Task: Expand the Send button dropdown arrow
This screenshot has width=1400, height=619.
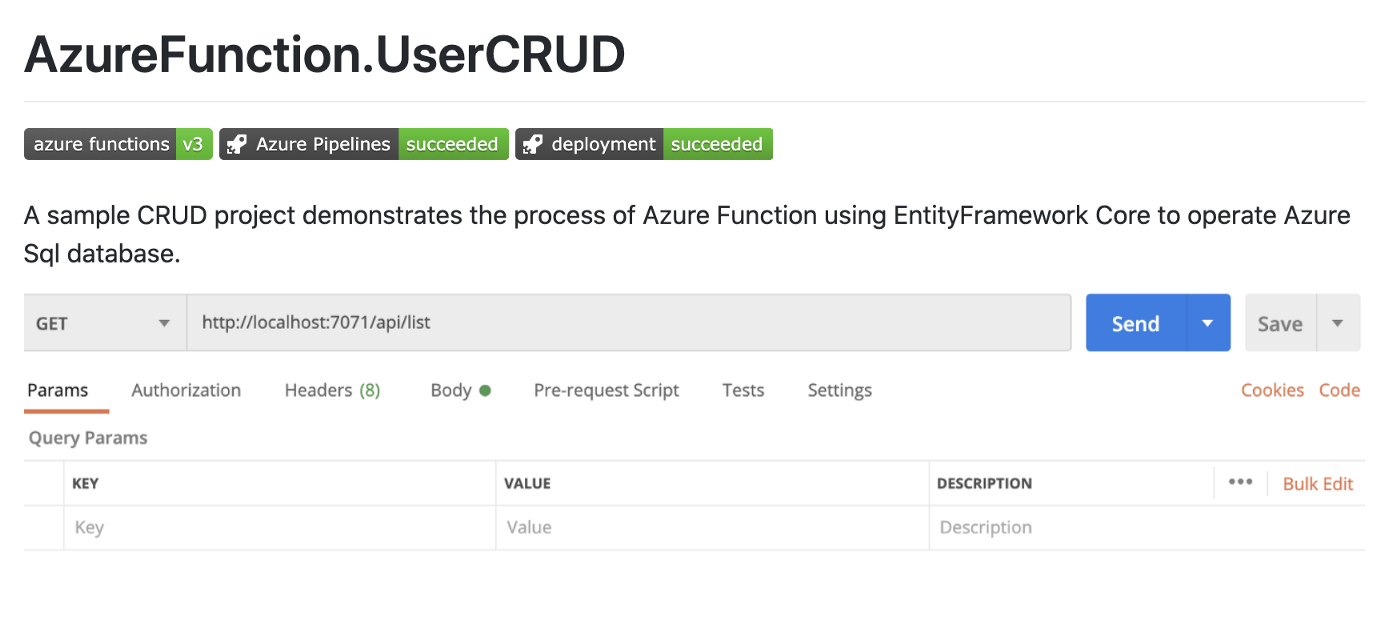Action: pos(1208,323)
